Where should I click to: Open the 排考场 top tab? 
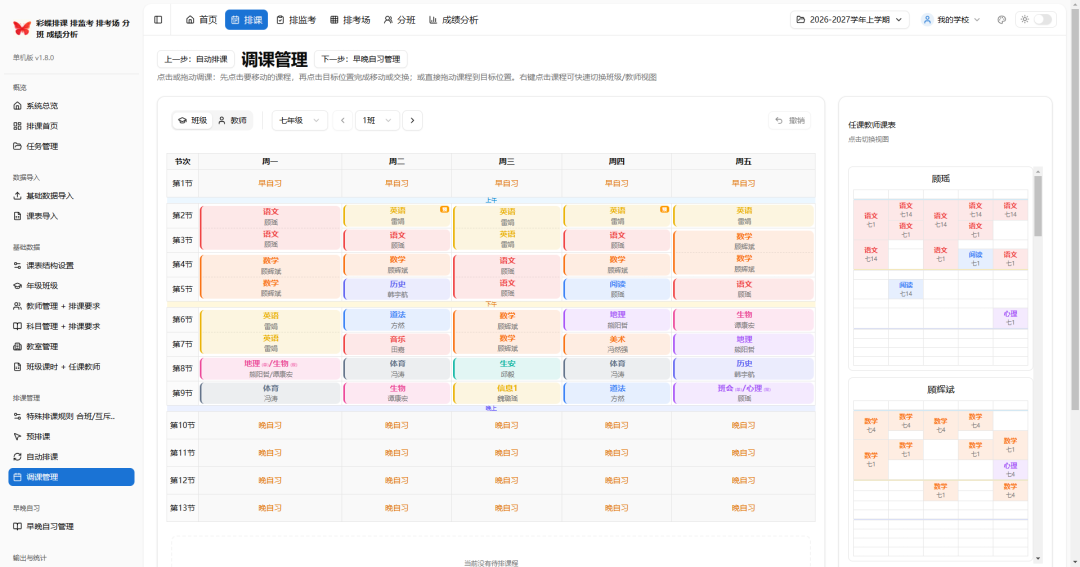point(350,20)
